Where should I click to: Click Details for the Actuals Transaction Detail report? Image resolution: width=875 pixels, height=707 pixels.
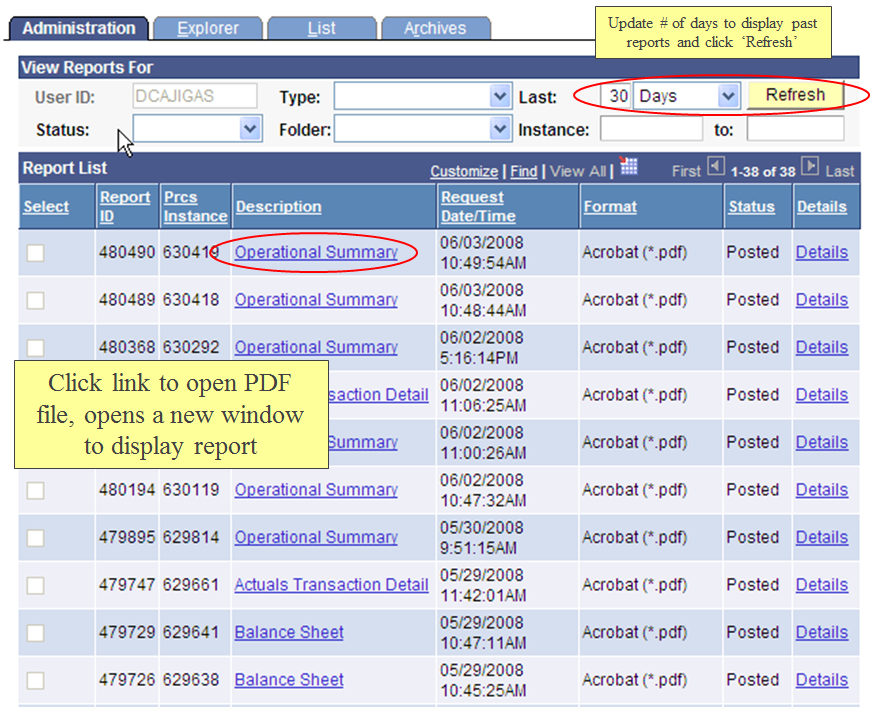click(x=822, y=584)
